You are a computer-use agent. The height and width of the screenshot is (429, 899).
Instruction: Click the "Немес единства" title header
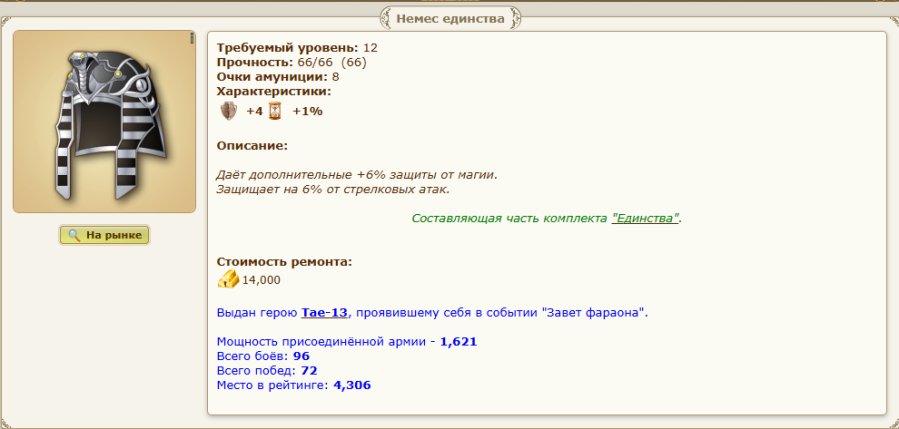(449, 17)
